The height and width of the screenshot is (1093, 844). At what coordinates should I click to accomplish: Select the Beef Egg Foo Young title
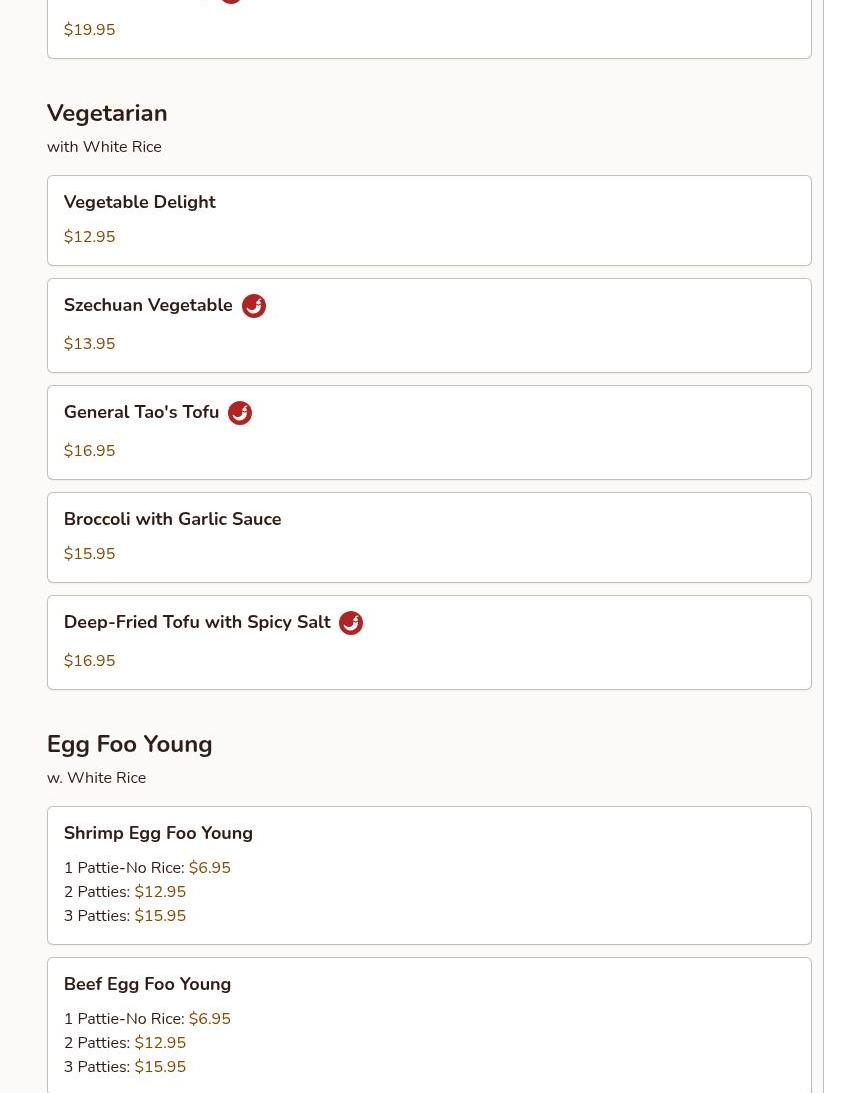coord(147,984)
